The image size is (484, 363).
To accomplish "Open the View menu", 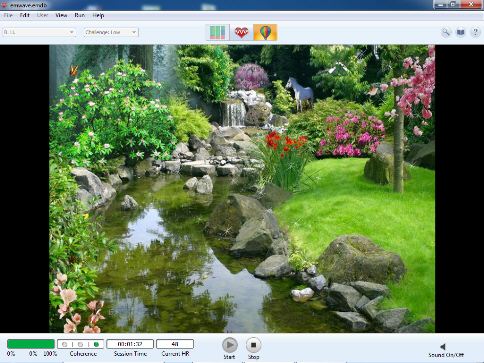I will [x=61, y=15].
